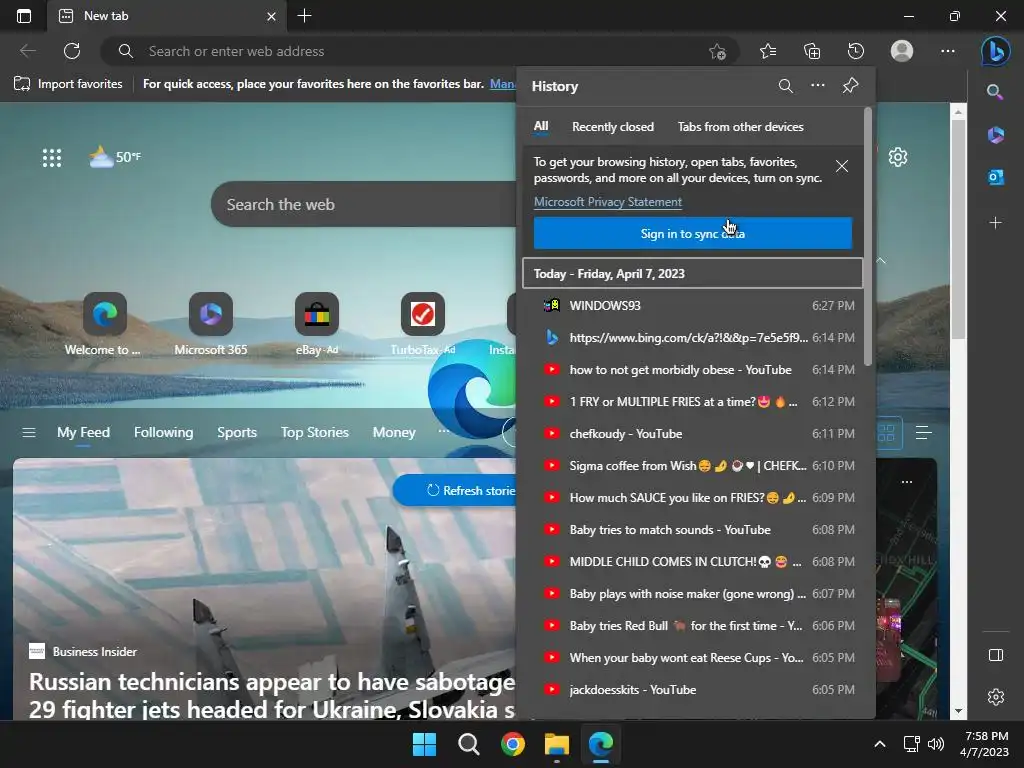Screen dimensions: 1024x768
Task: Open the Microsoft 365 quick link tile
Action: (210, 325)
